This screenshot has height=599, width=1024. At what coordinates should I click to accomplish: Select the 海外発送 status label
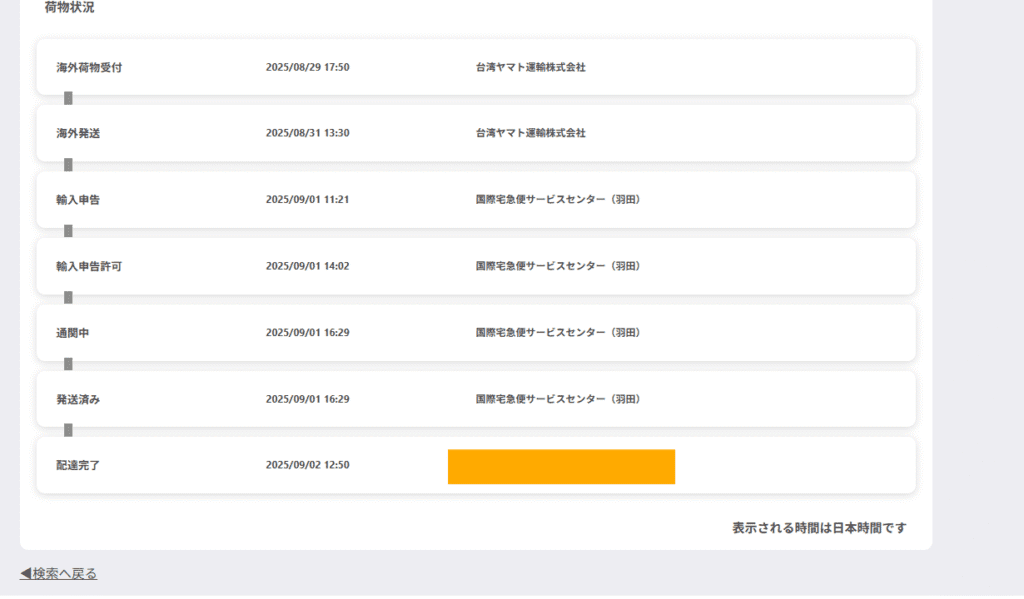[x=78, y=133]
